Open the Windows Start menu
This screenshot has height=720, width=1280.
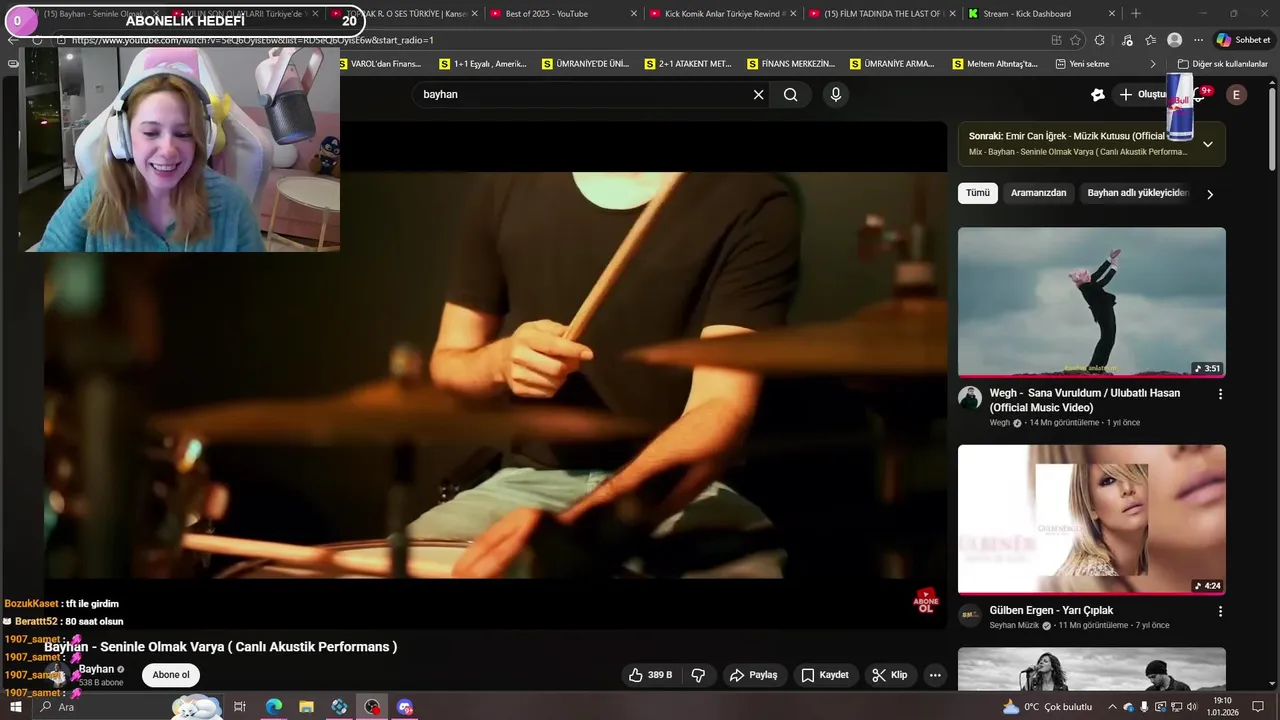point(16,707)
